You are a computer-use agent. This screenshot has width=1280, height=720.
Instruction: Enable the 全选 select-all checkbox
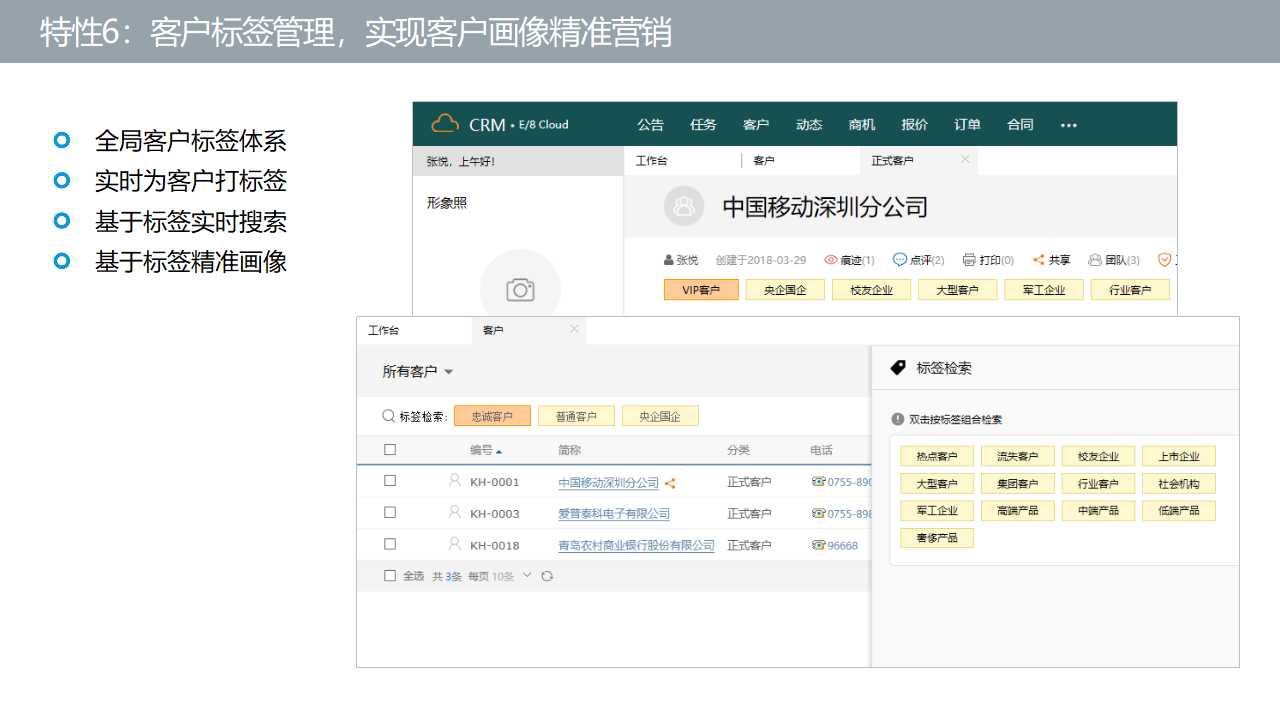390,576
